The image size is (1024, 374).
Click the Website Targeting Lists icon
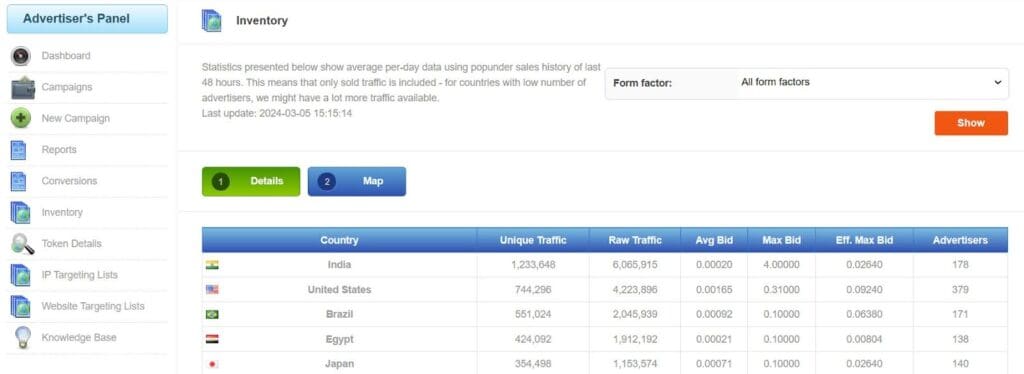click(20, 307)
